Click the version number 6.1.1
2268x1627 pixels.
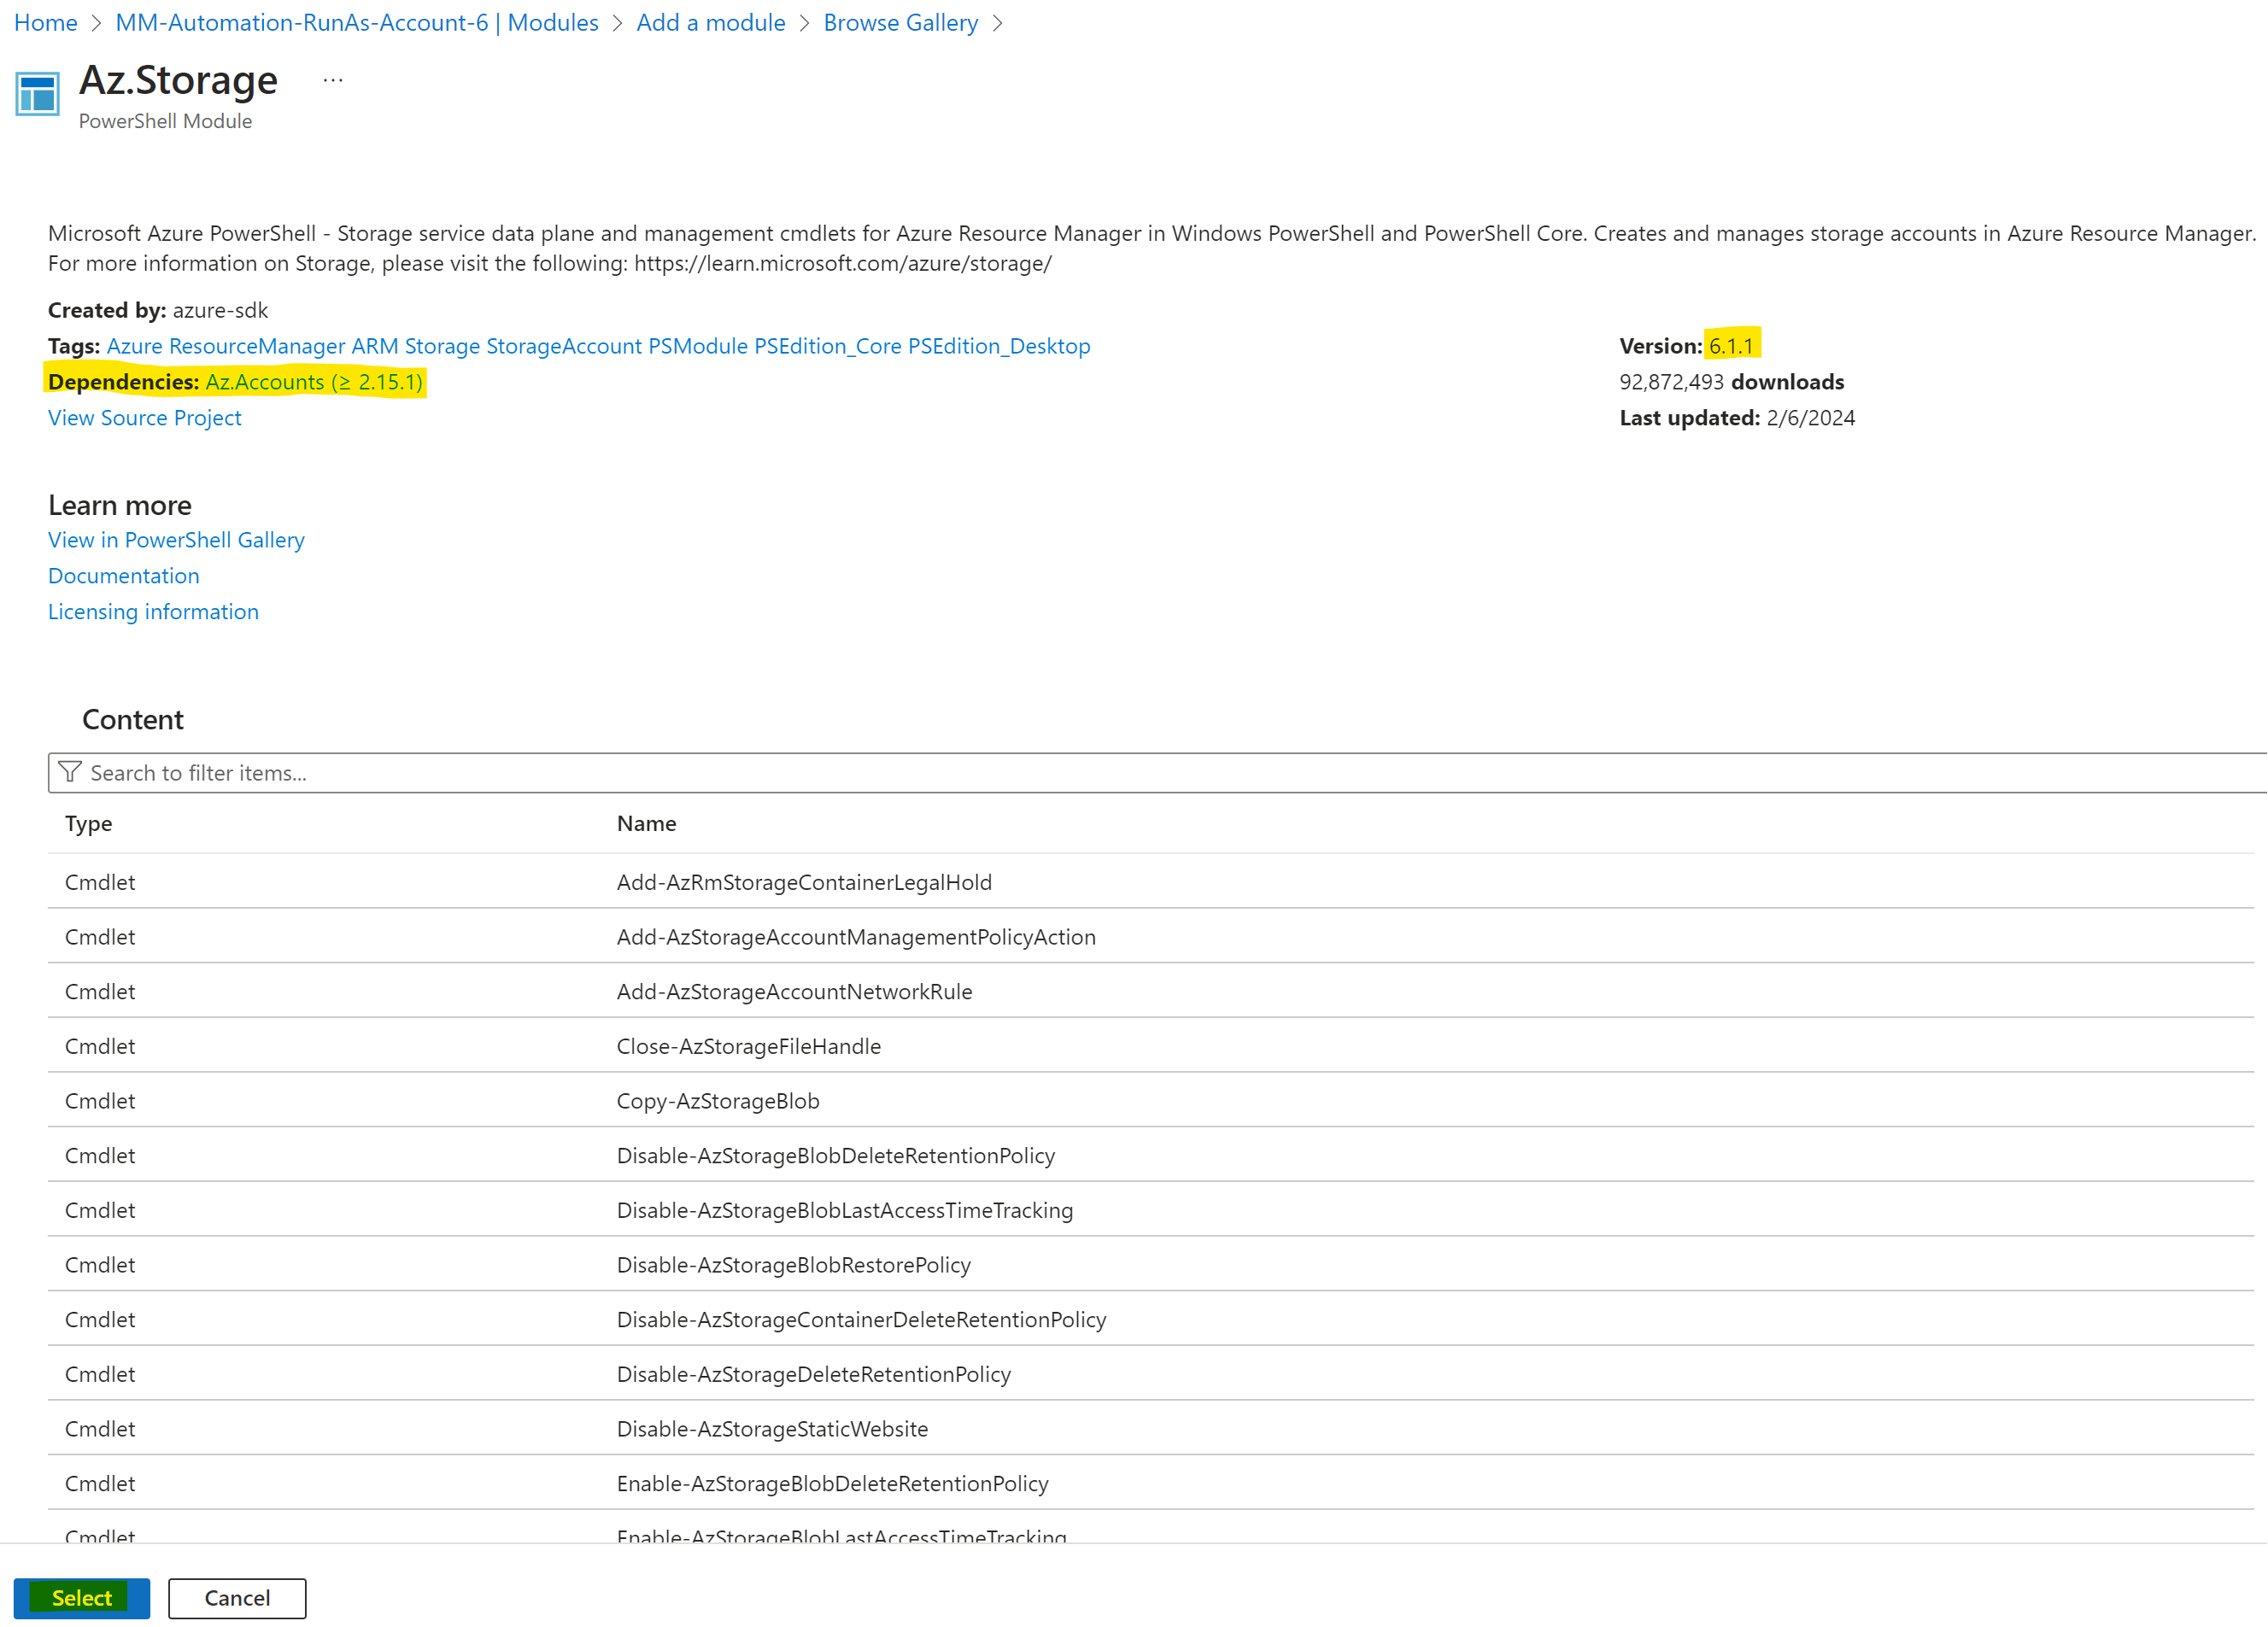click(x=1731, y=346)
